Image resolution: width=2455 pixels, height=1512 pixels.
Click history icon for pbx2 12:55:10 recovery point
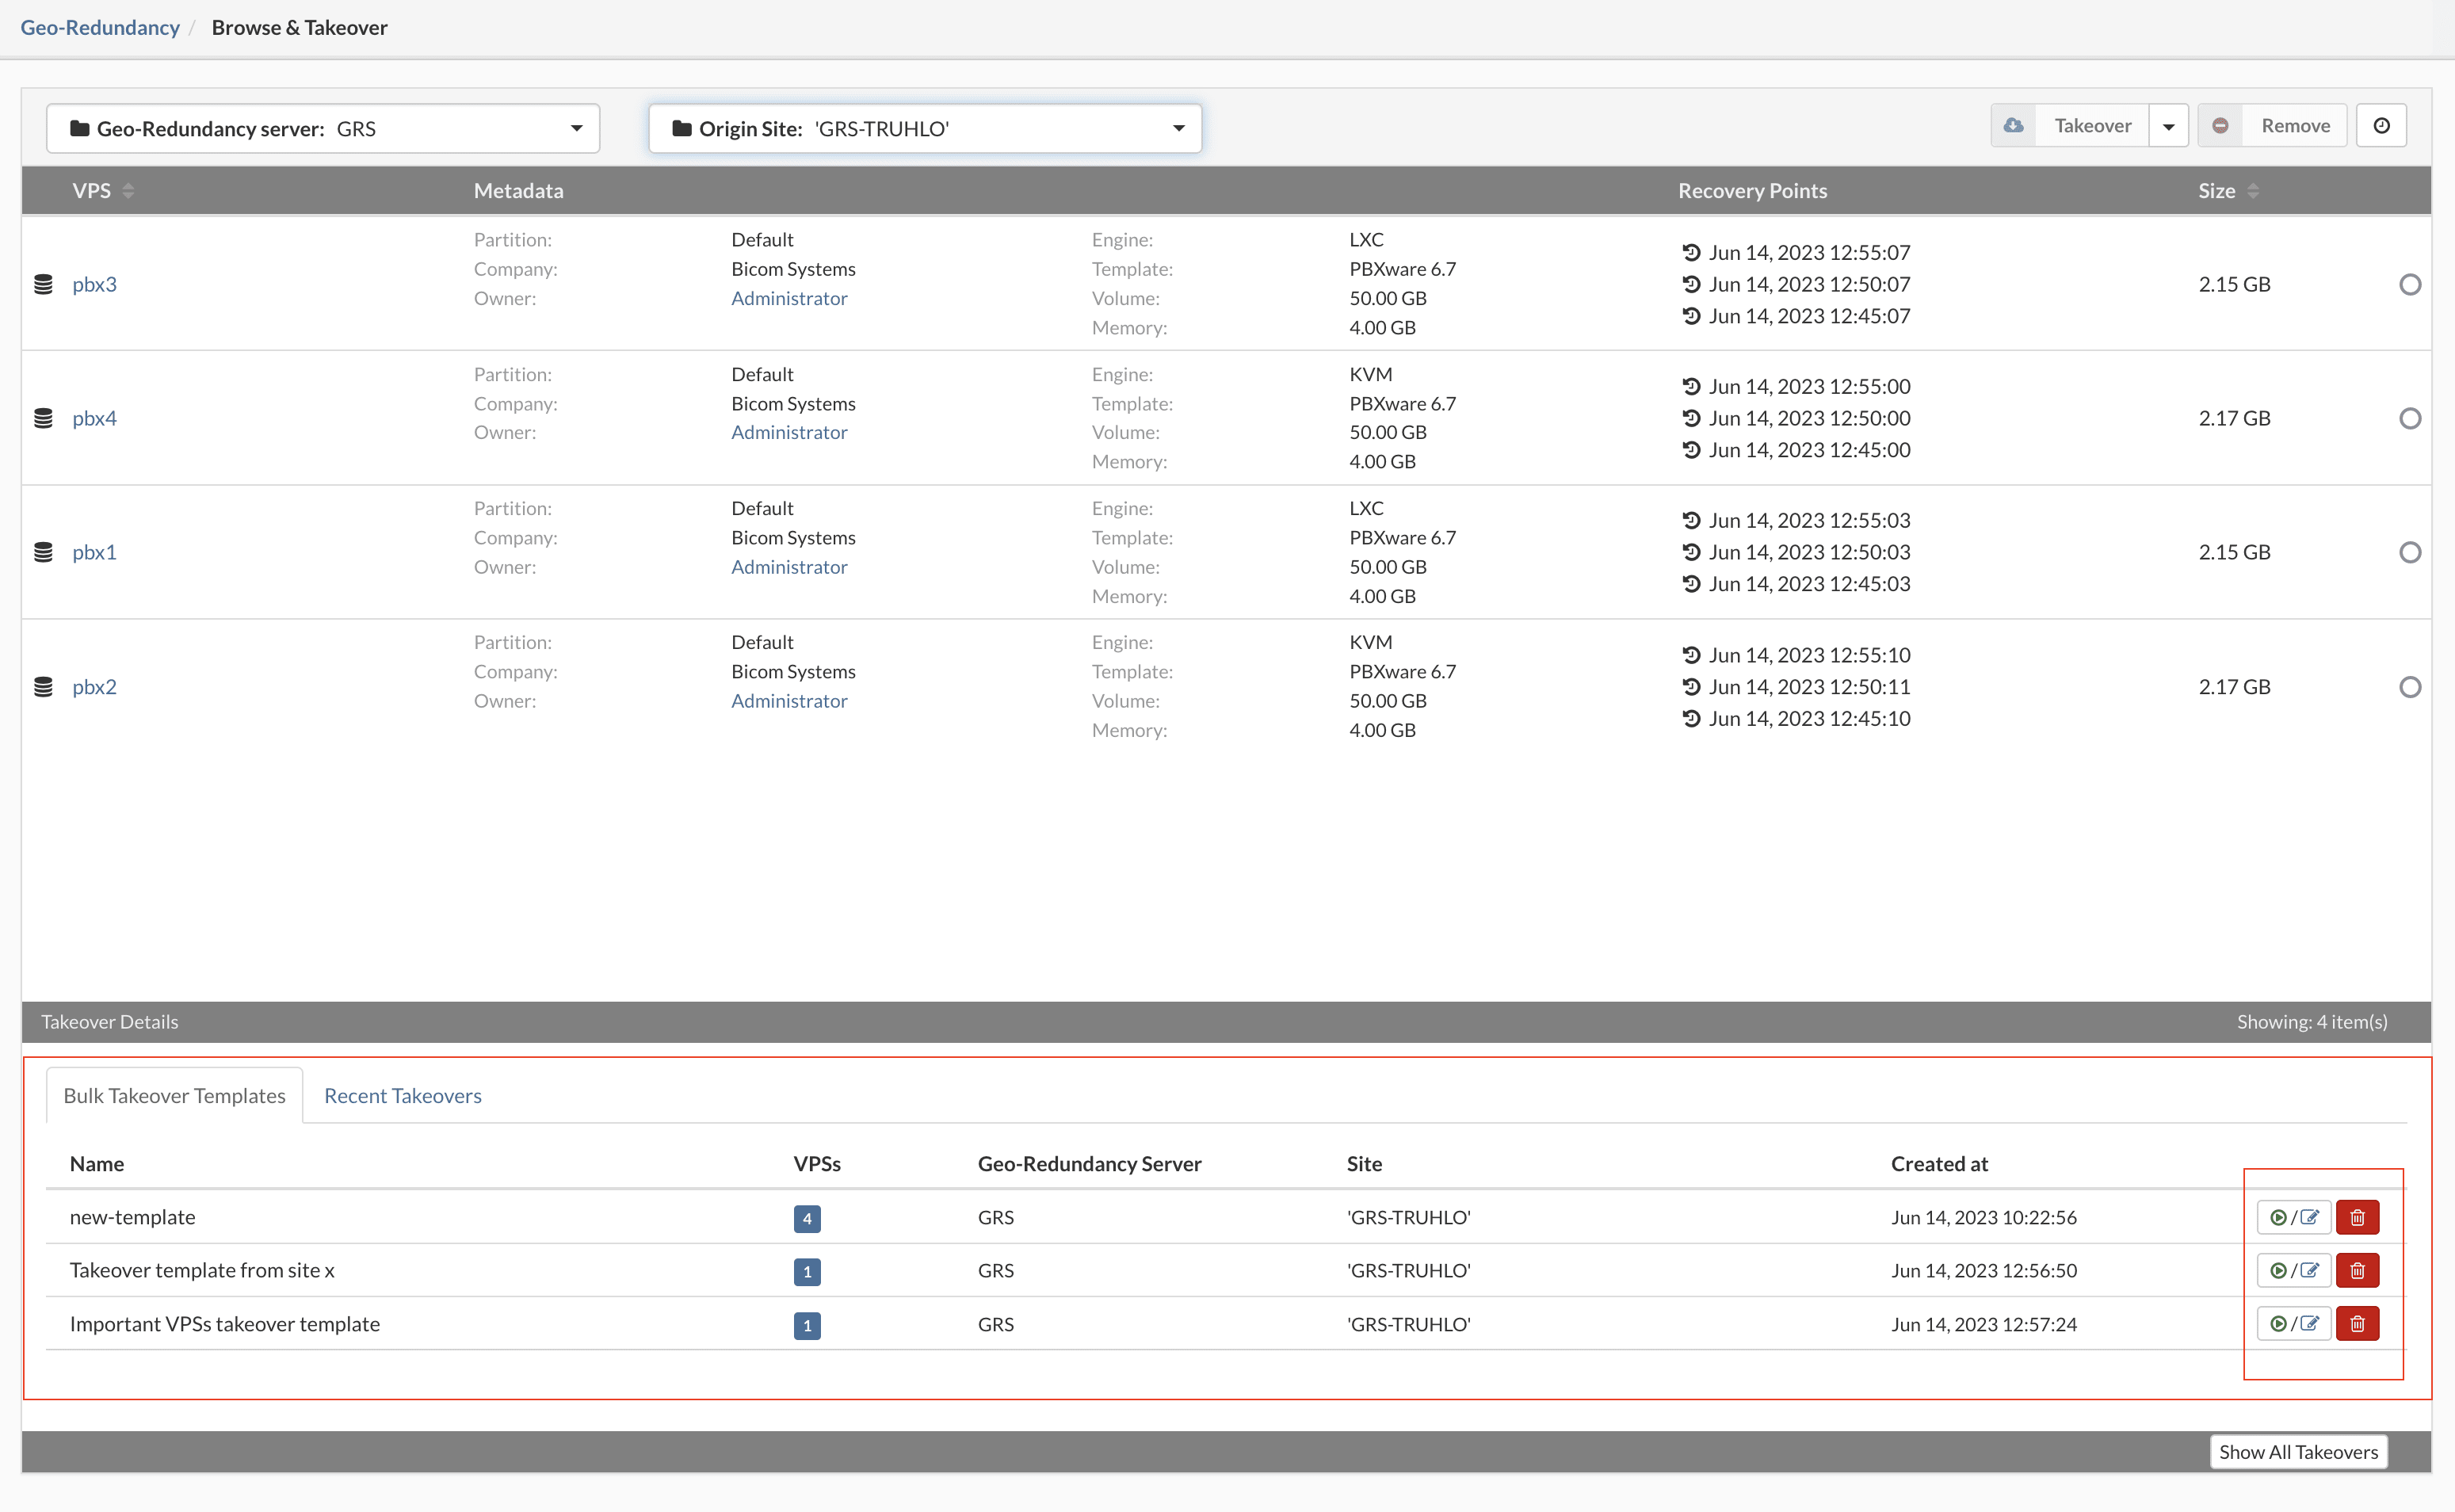pyautogui.click(x=1691, y=655)
